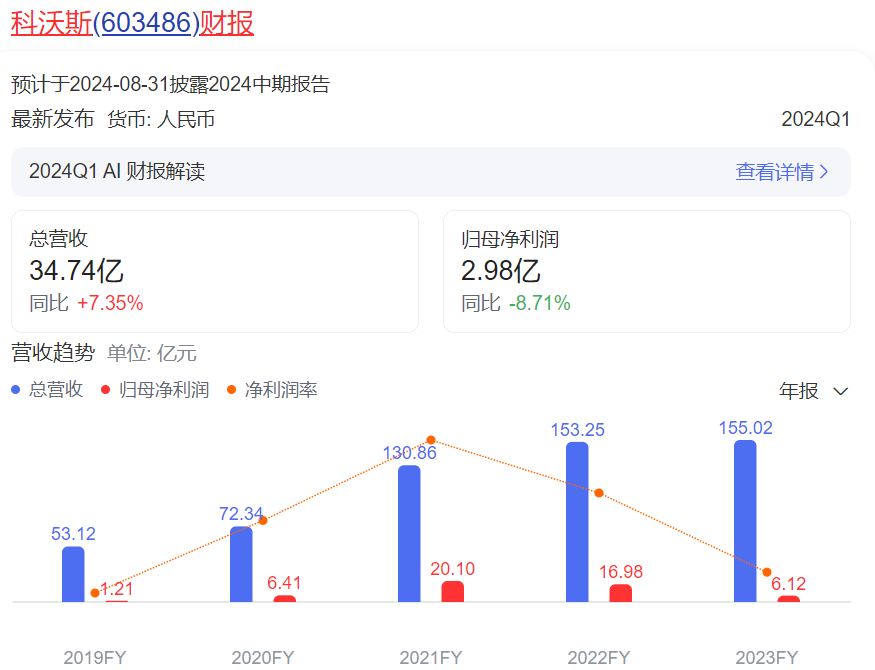
Task: Click the 72.34 revenue value label
Action: point(241,513)
